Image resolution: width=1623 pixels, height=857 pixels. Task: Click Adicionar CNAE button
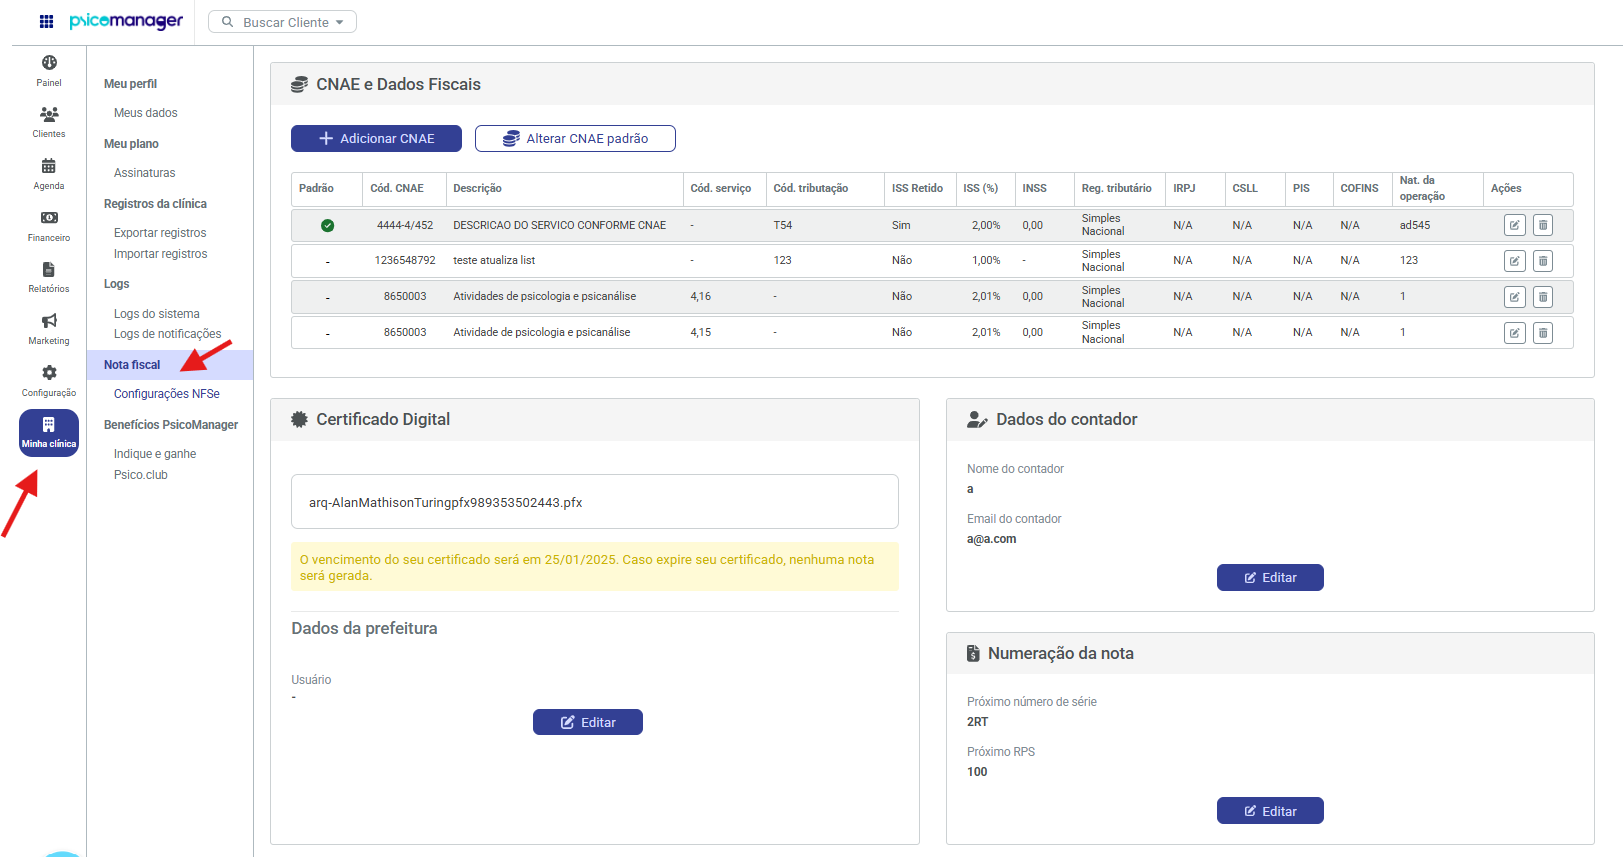(x=376, y=139)
